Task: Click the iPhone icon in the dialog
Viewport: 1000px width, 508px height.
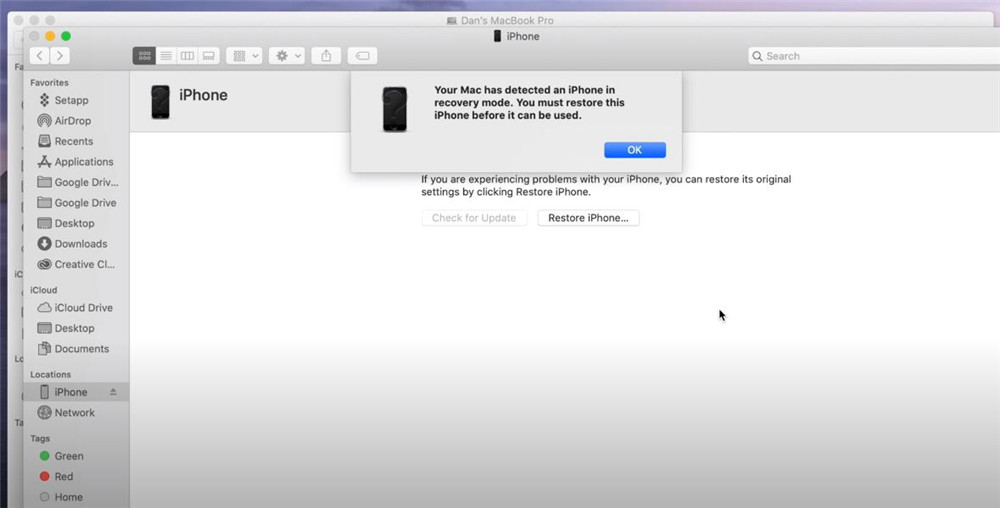Action: (395, 109)
